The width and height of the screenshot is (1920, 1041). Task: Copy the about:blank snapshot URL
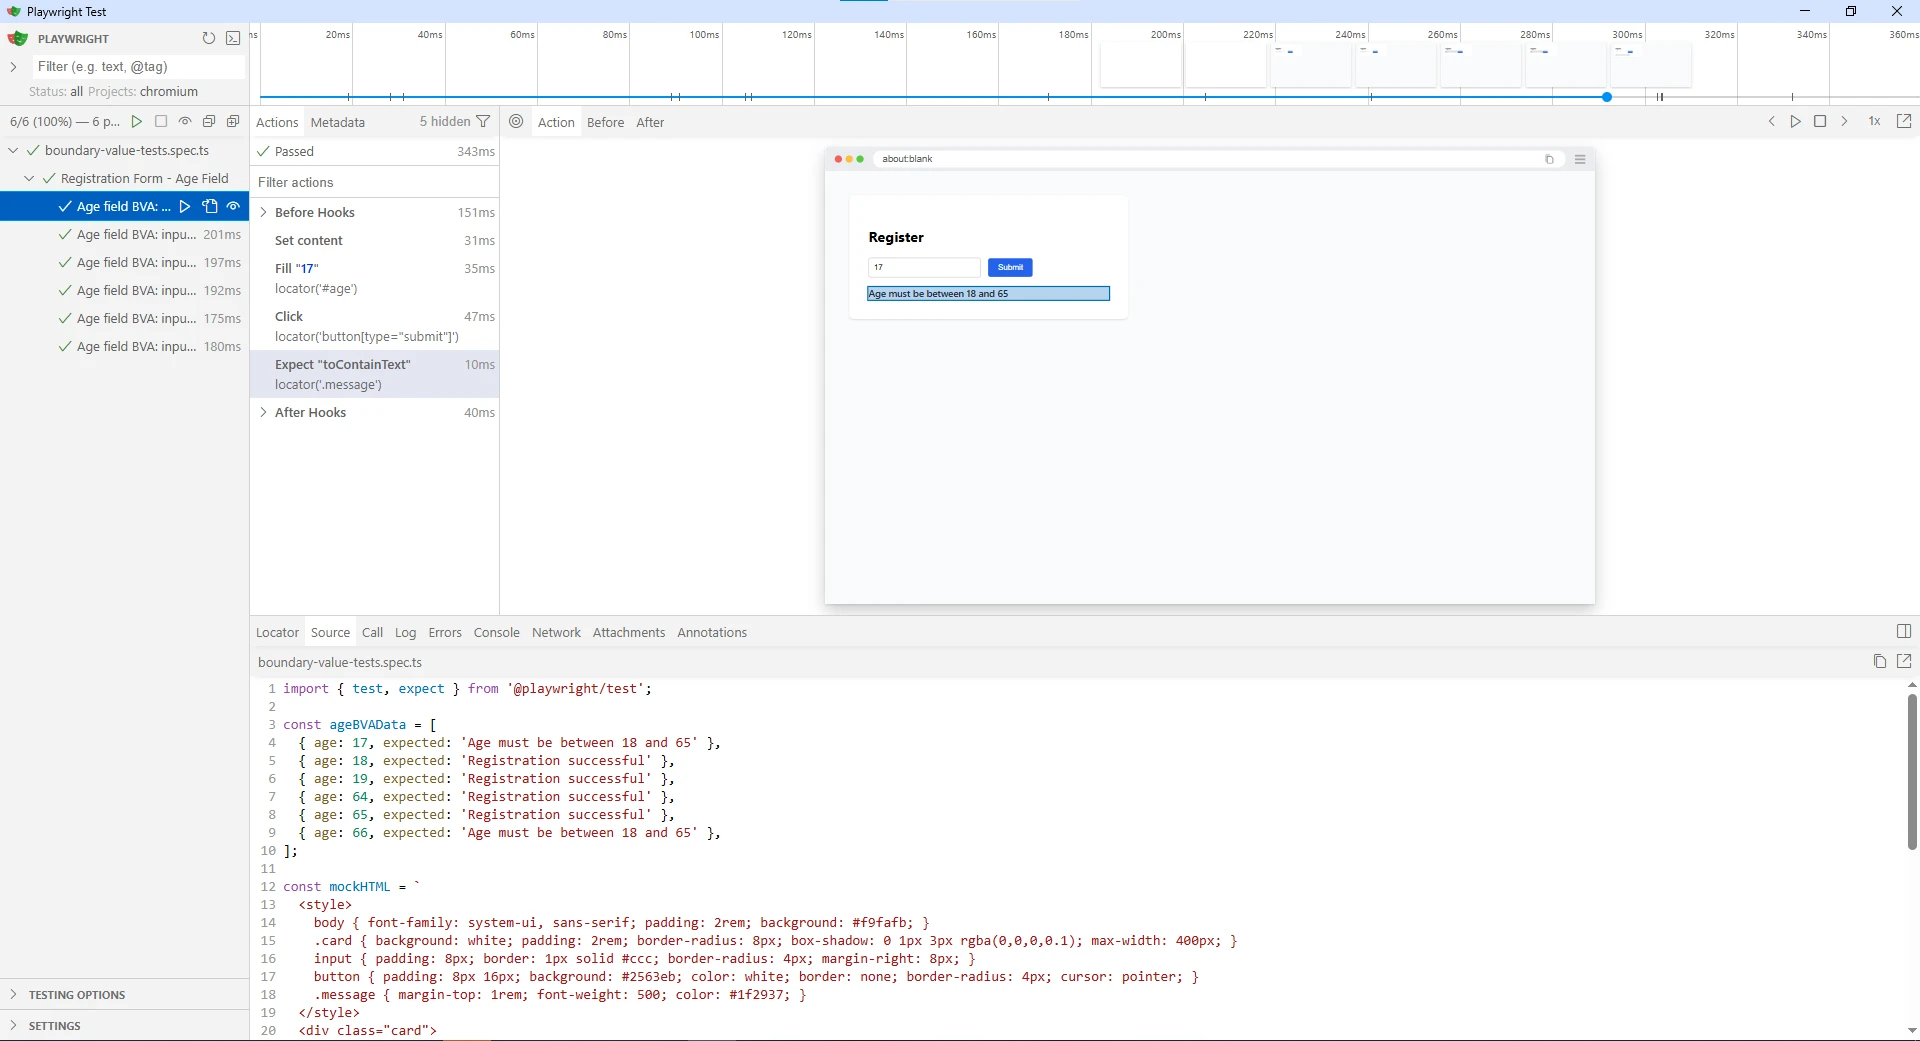pyautogui.click(x=1549, y=159)
